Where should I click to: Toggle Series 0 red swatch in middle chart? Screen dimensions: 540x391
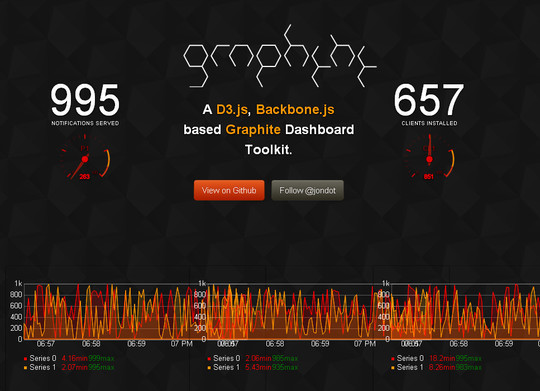tap(209, 359)
